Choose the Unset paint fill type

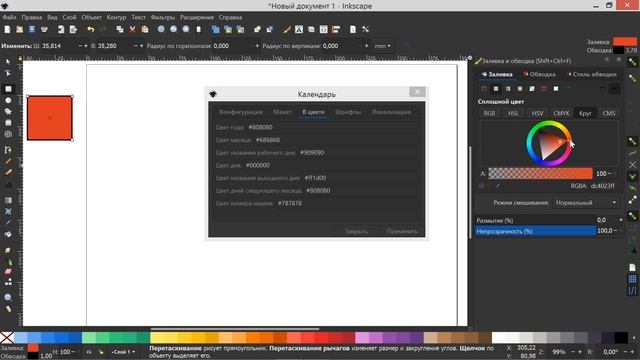click(x=568, y=89)
